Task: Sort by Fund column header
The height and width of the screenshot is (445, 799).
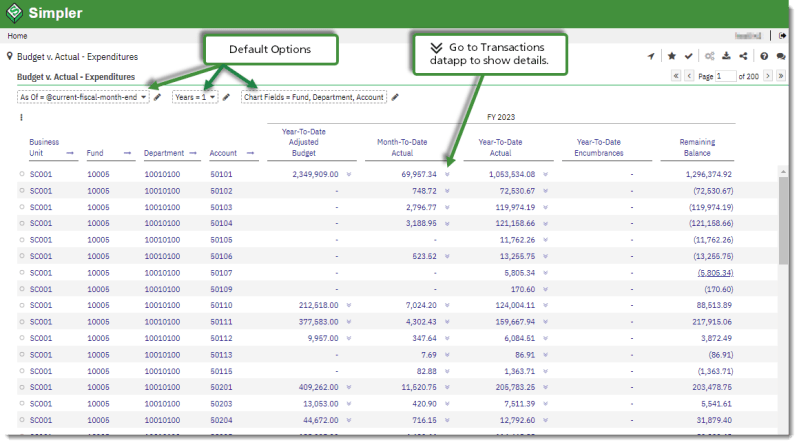Action: pos(95,153)
